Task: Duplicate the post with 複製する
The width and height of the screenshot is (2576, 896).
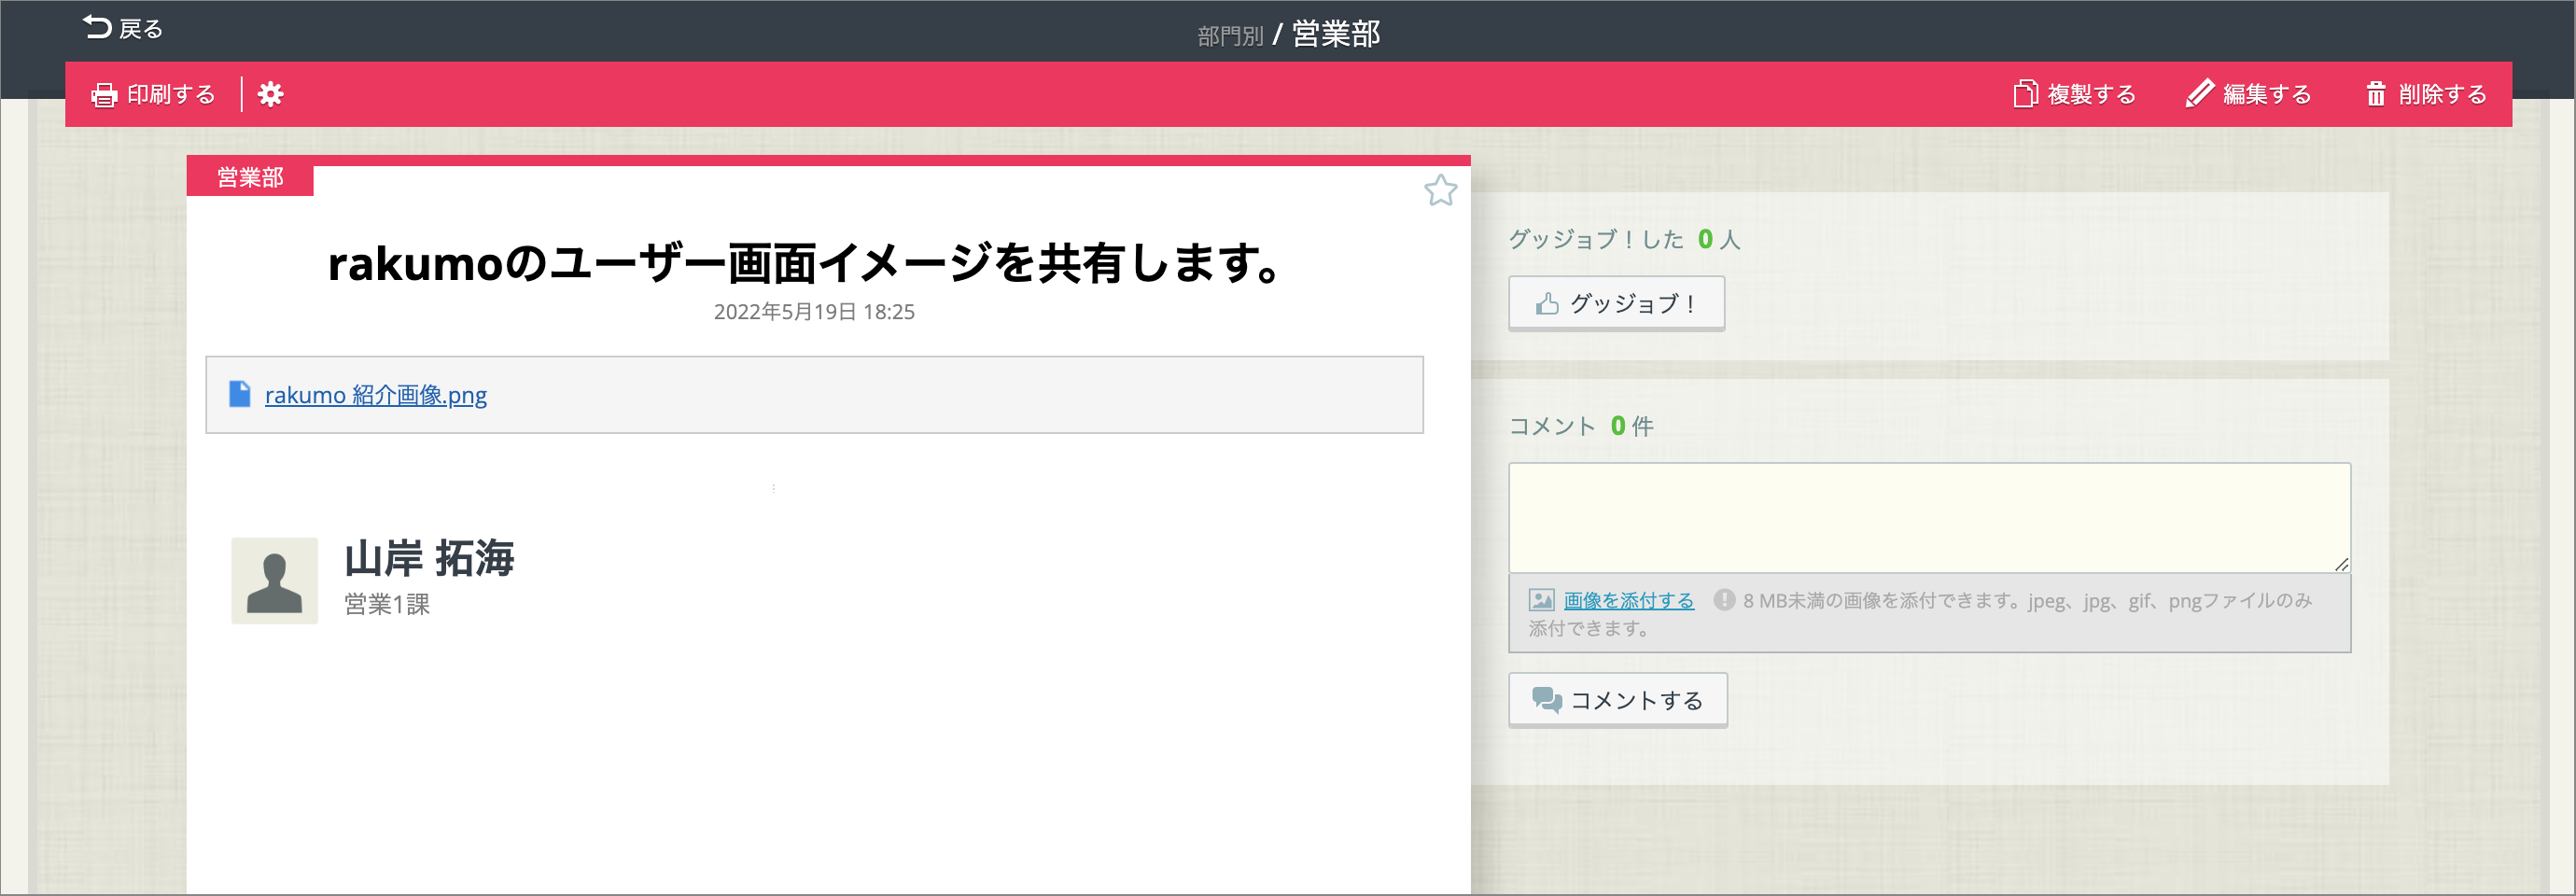Action: coord(2074,94)
